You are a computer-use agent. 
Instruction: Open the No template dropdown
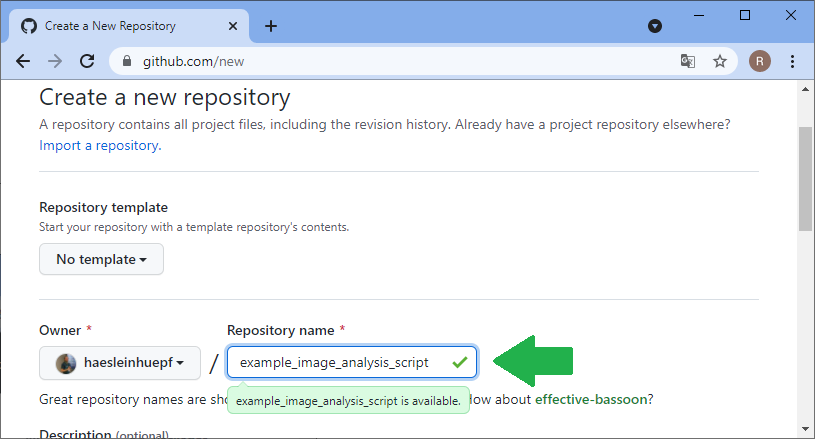101,259
